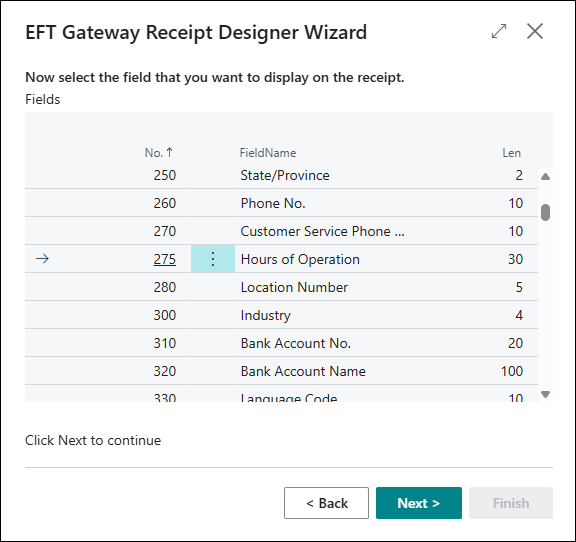Screen dimensions: 576x542
Task: Click the Len value 5 for Location Number
Action: (x=519, y=287)
